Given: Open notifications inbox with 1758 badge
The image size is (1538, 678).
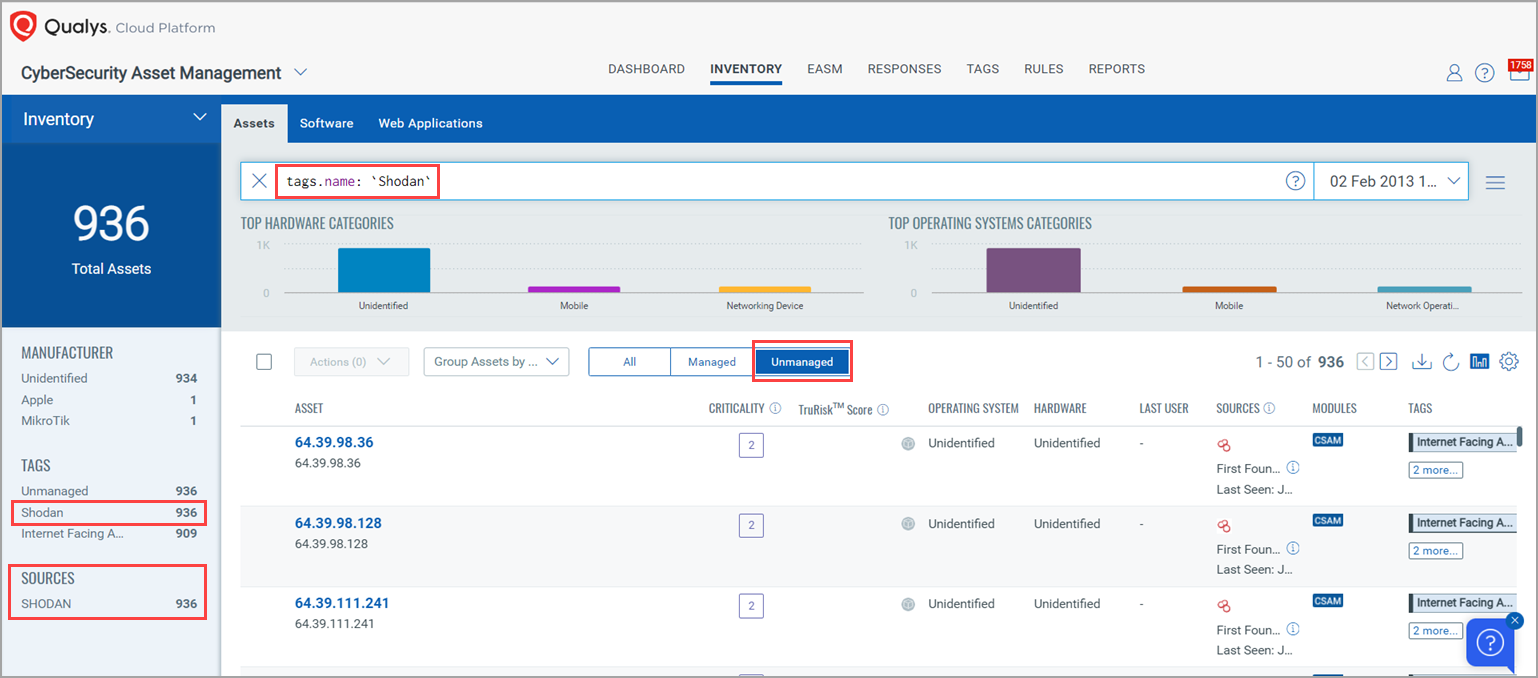Looking at the screenshot, I should click(1520, 71).
